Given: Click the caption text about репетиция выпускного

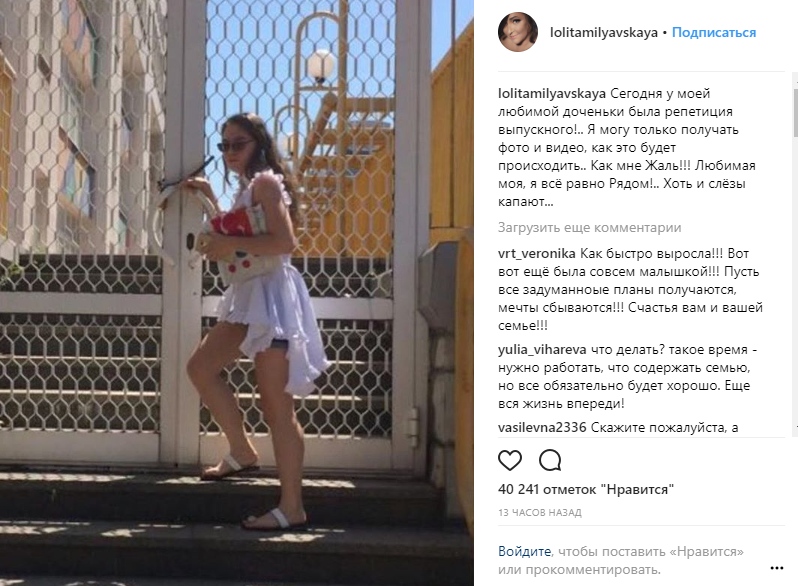Looking at the screenshot, I should (x=626, y=148).
